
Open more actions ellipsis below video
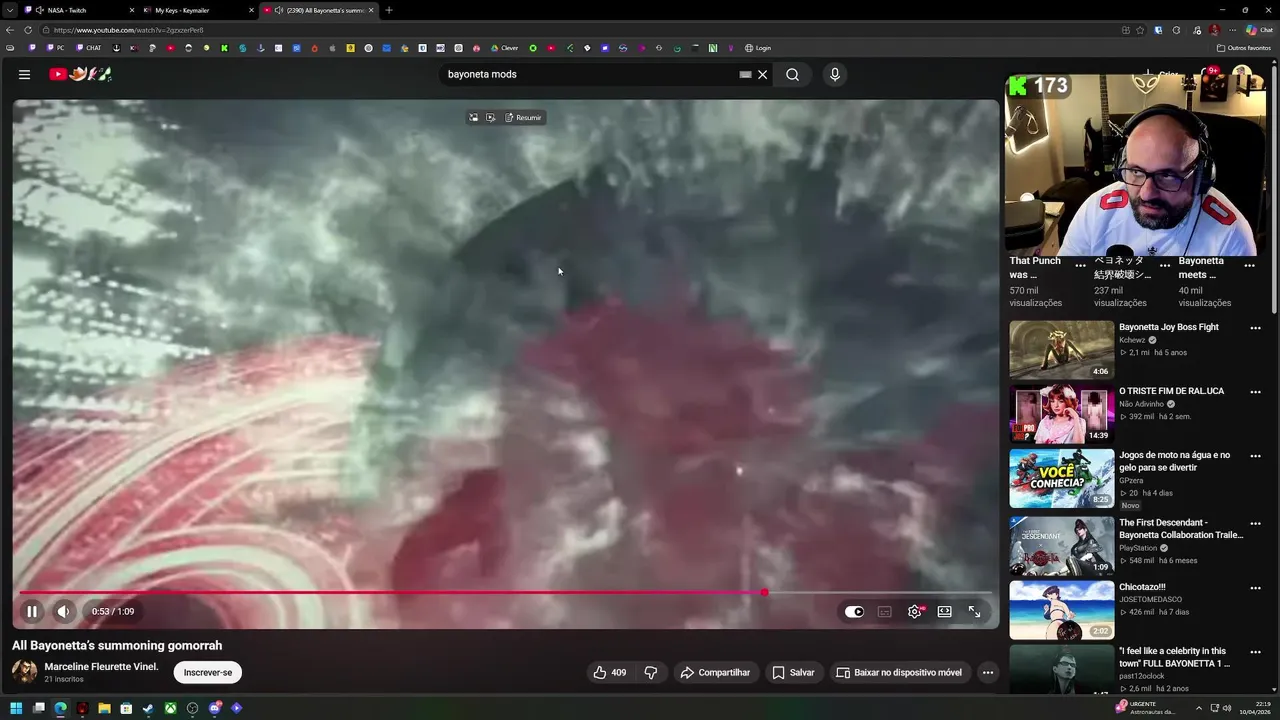click(x=988, y=672)
